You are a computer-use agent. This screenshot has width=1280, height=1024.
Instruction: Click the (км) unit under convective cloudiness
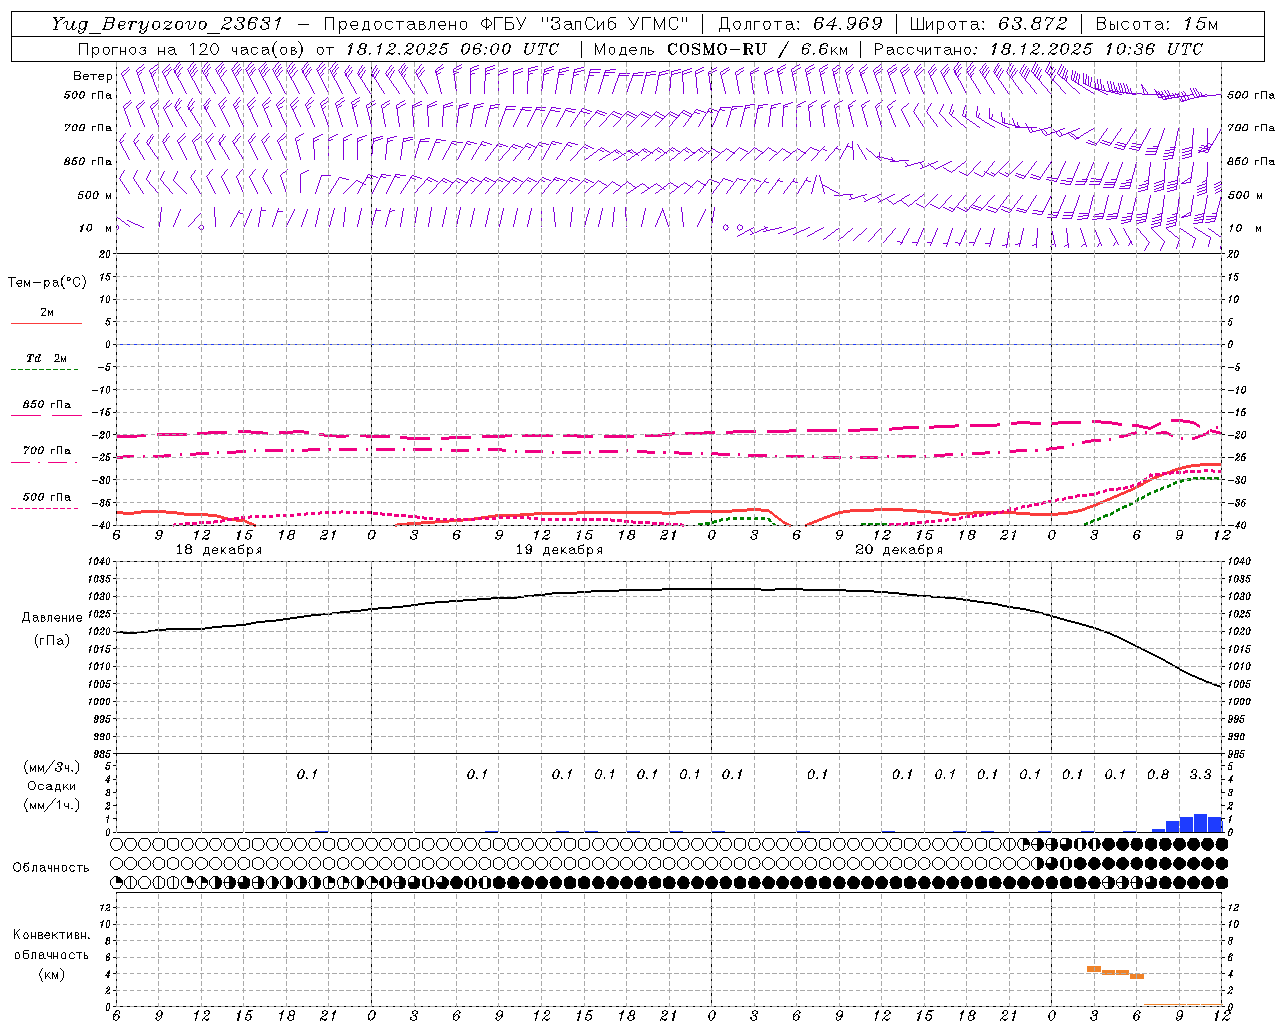(51, 974)
